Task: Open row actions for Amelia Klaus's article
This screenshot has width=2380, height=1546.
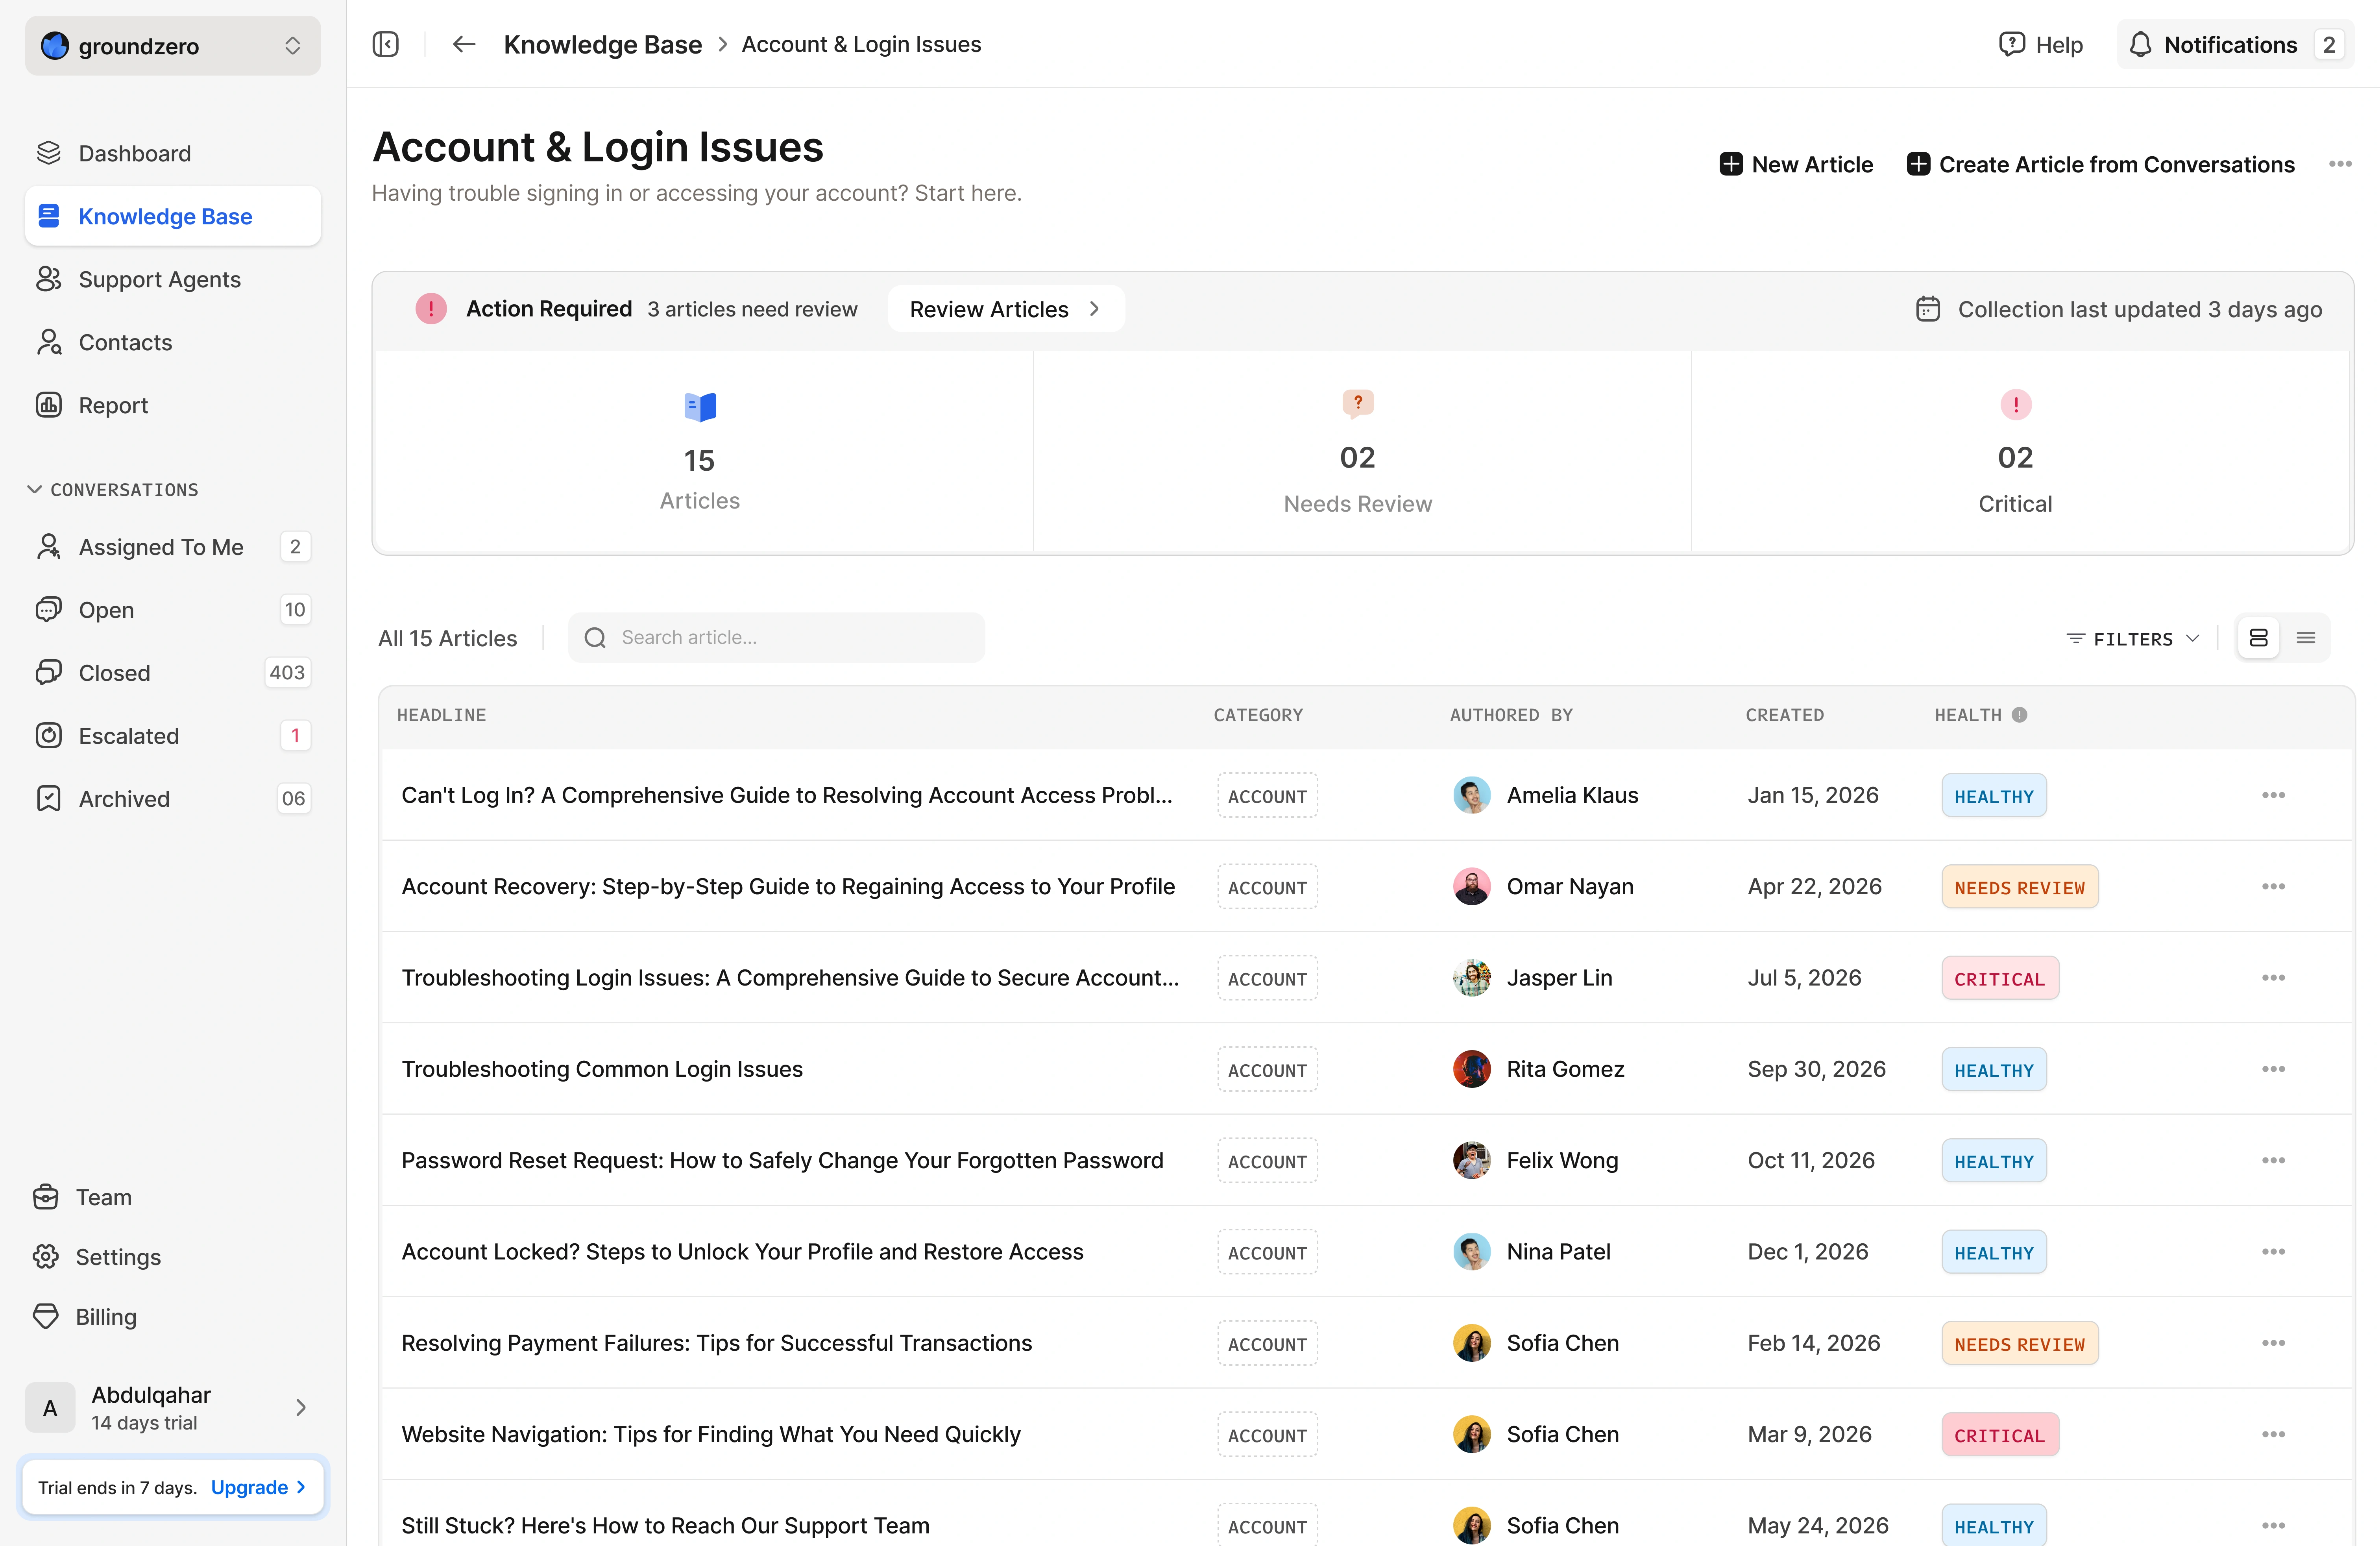Action: tap(2272, 795)
